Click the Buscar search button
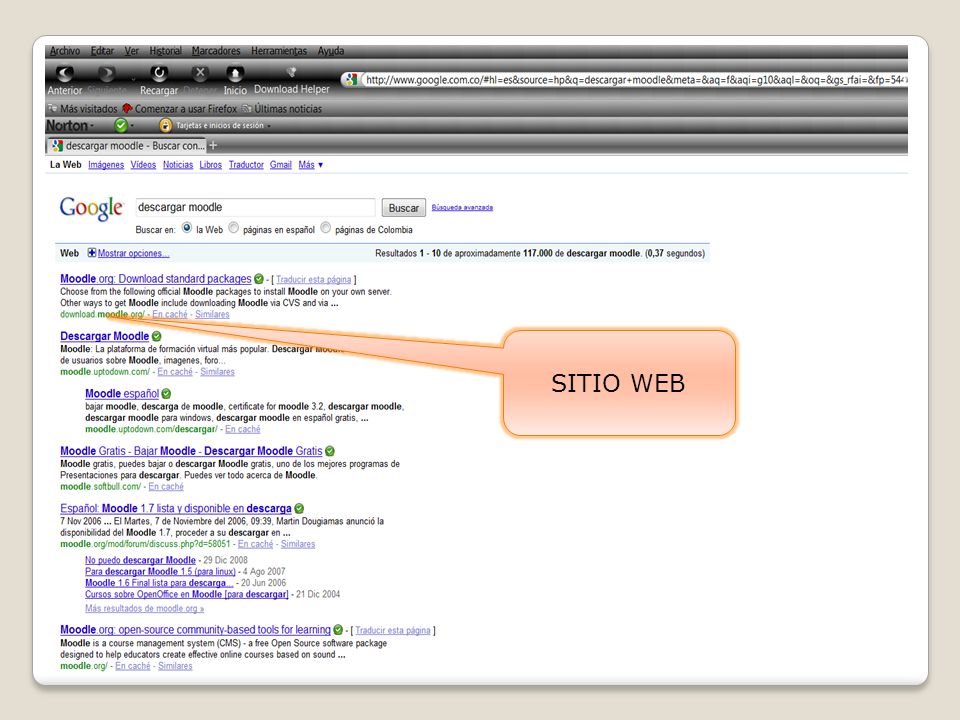 (x=403, y=208)
